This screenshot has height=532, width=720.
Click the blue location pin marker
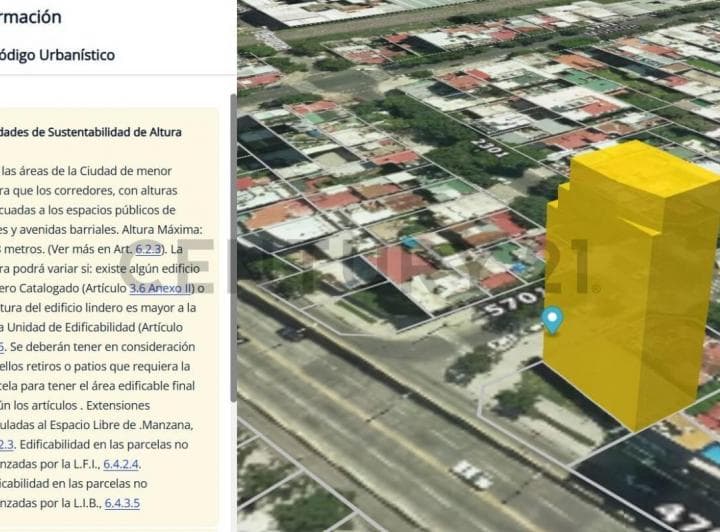tap(552, 319)
